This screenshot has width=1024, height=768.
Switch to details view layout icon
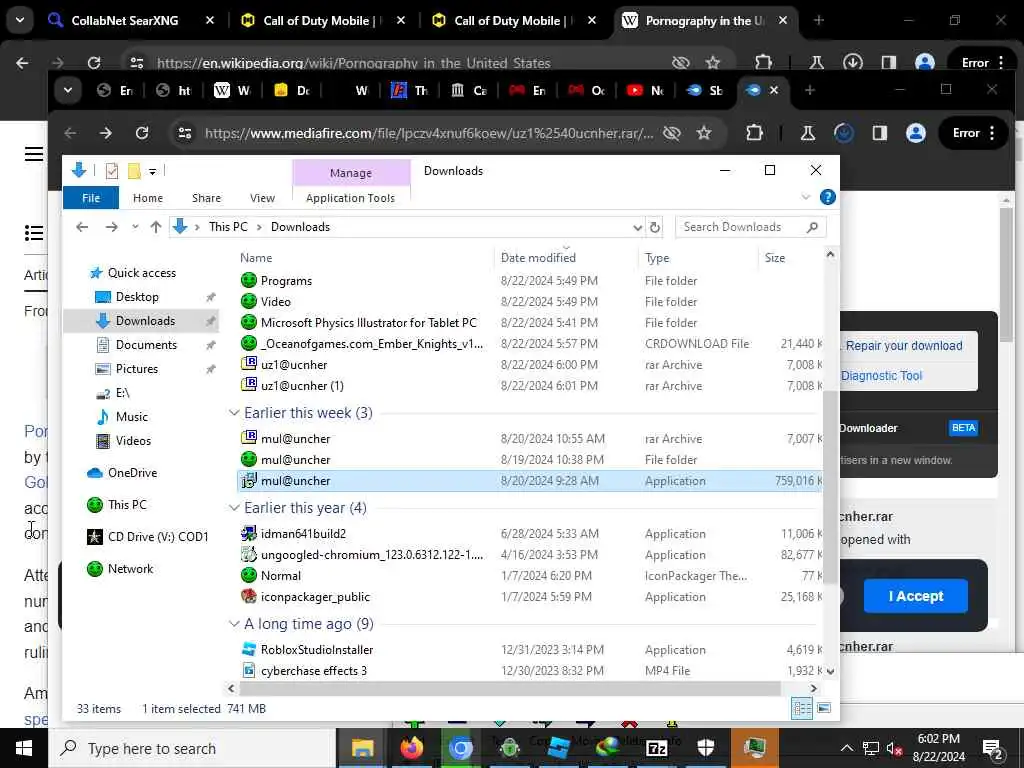pyautogui.click(x=802, y=709)
